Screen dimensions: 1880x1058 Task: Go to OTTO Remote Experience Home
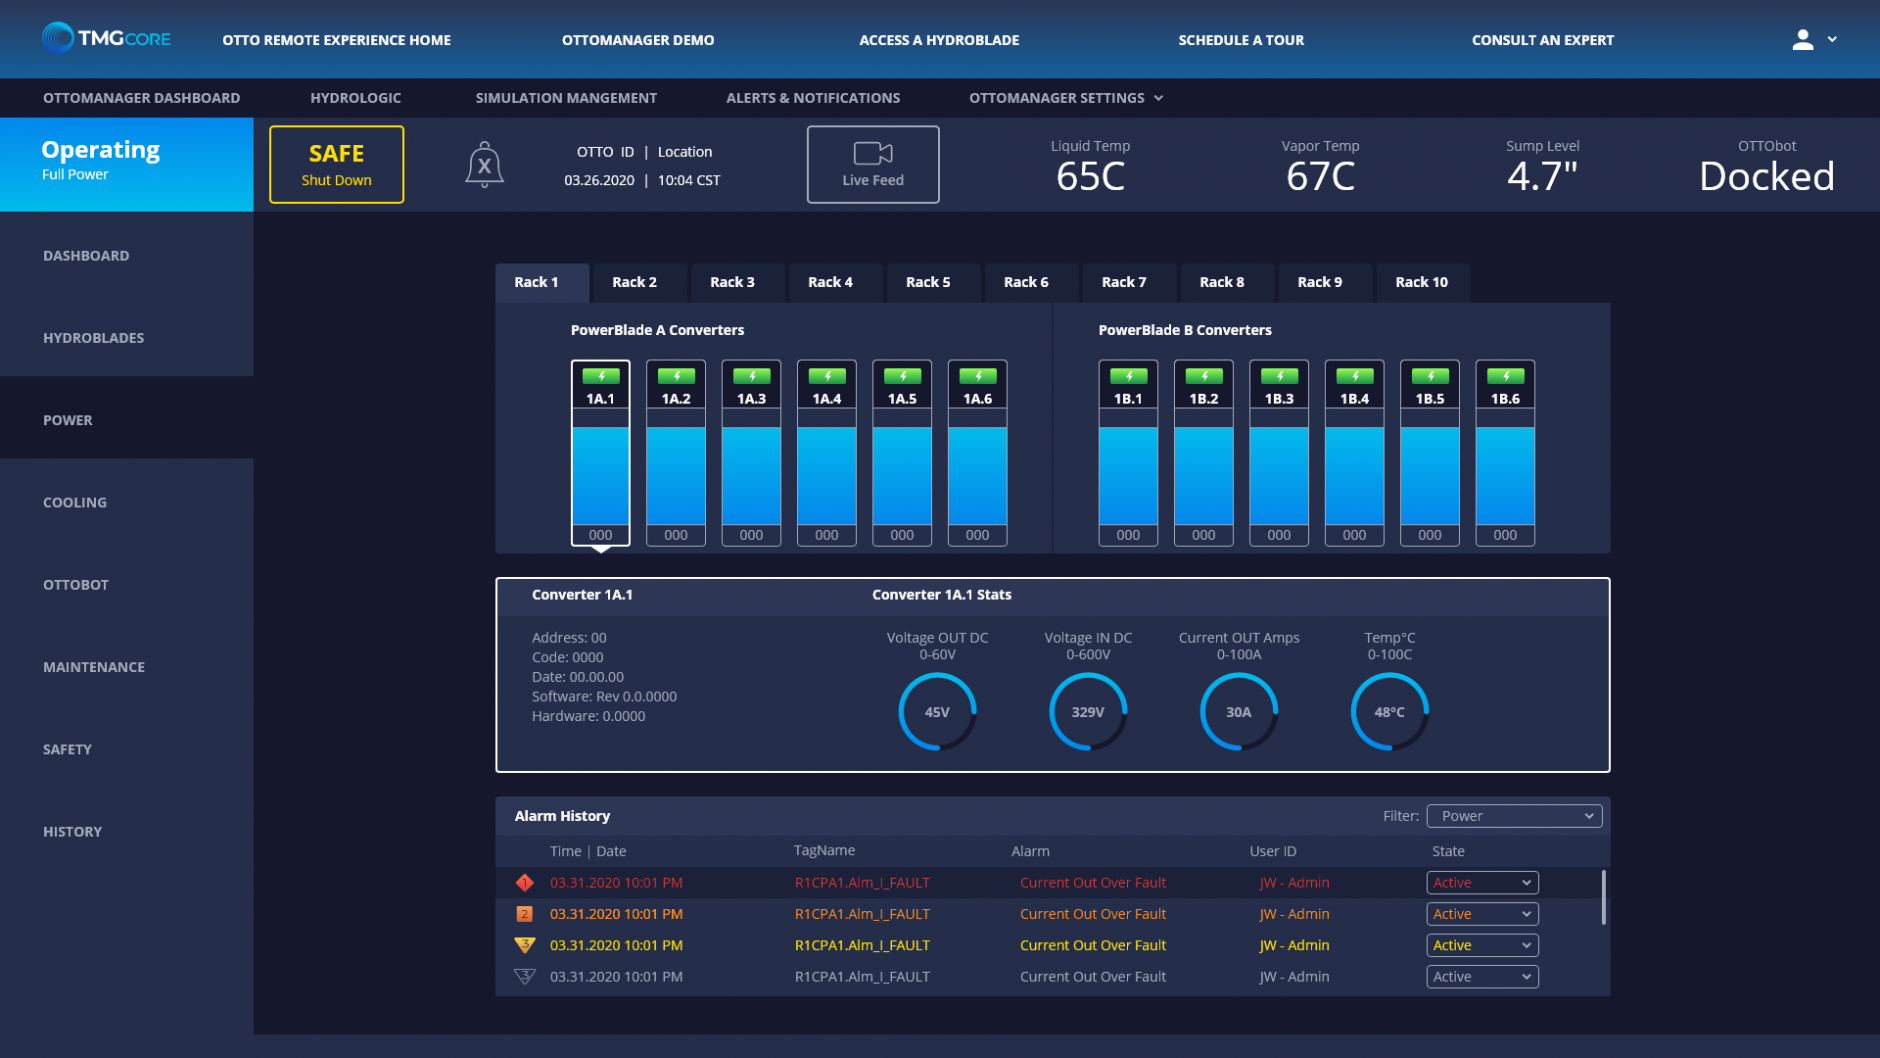click(337, 40)
